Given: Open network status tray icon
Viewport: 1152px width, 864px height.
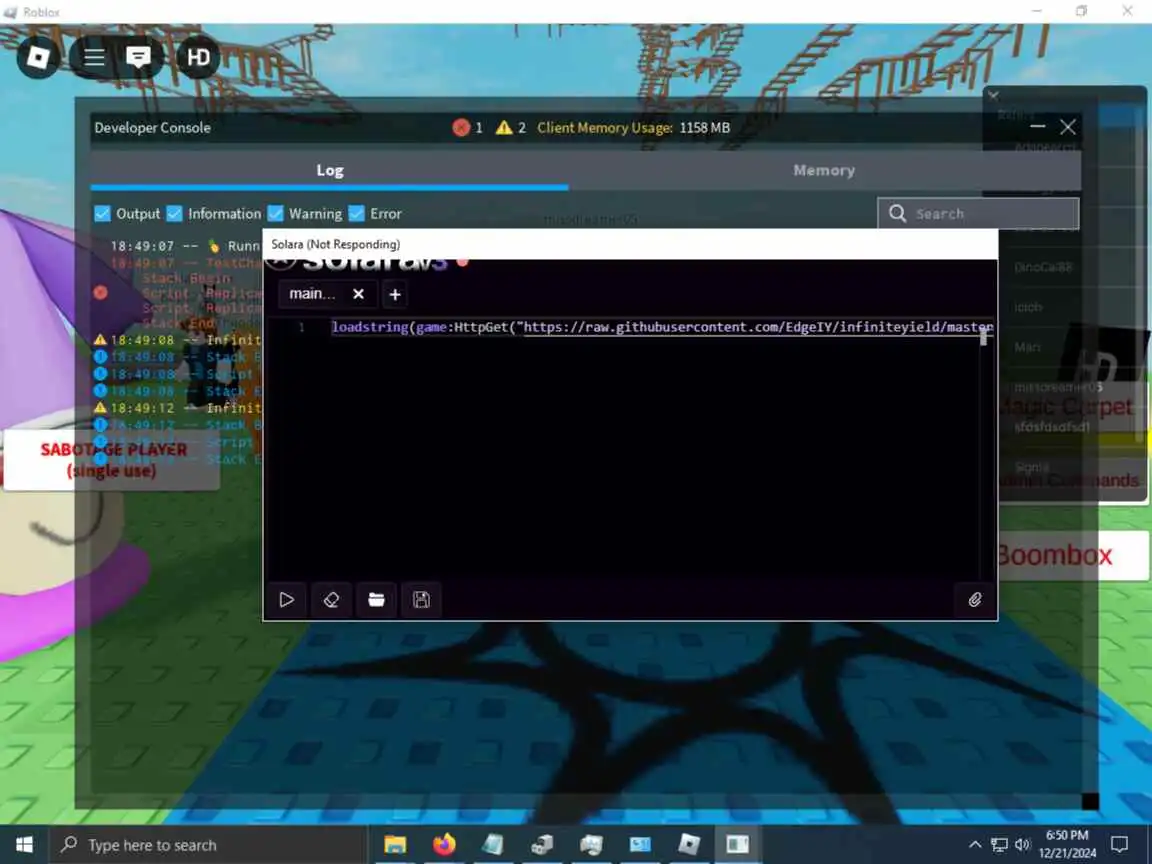Looking at the screenshot, I should (999, 845).
